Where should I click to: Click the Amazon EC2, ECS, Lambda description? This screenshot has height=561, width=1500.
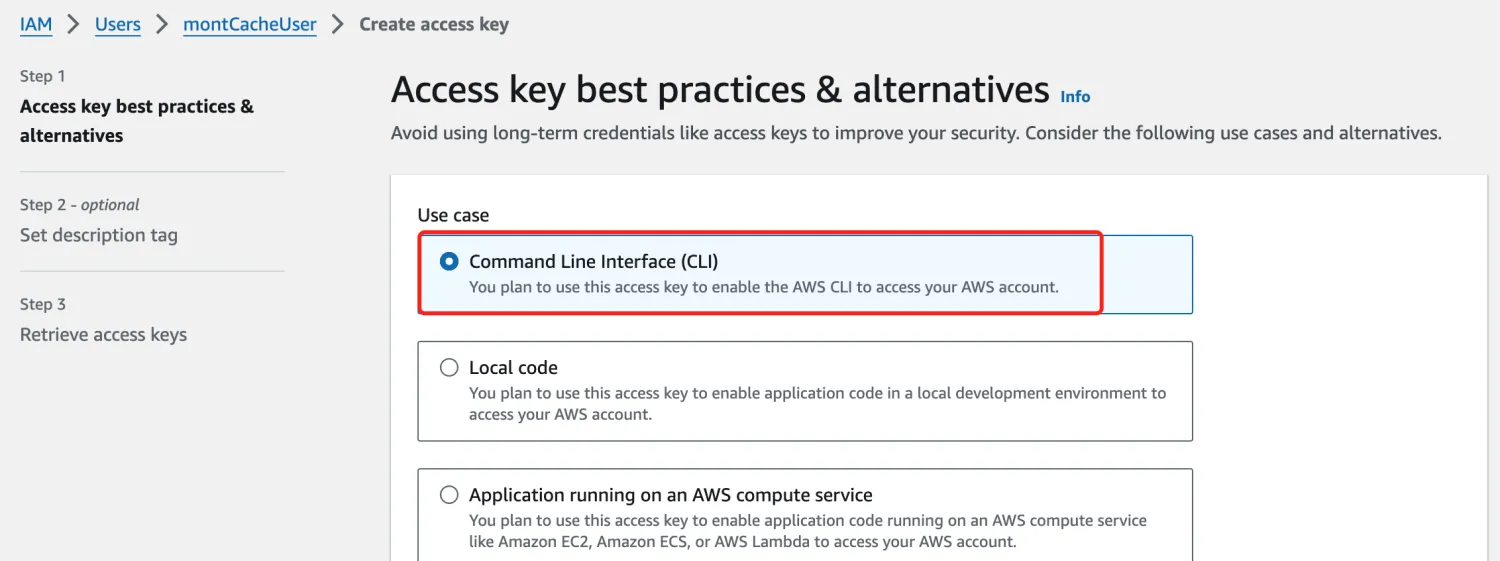808,532
